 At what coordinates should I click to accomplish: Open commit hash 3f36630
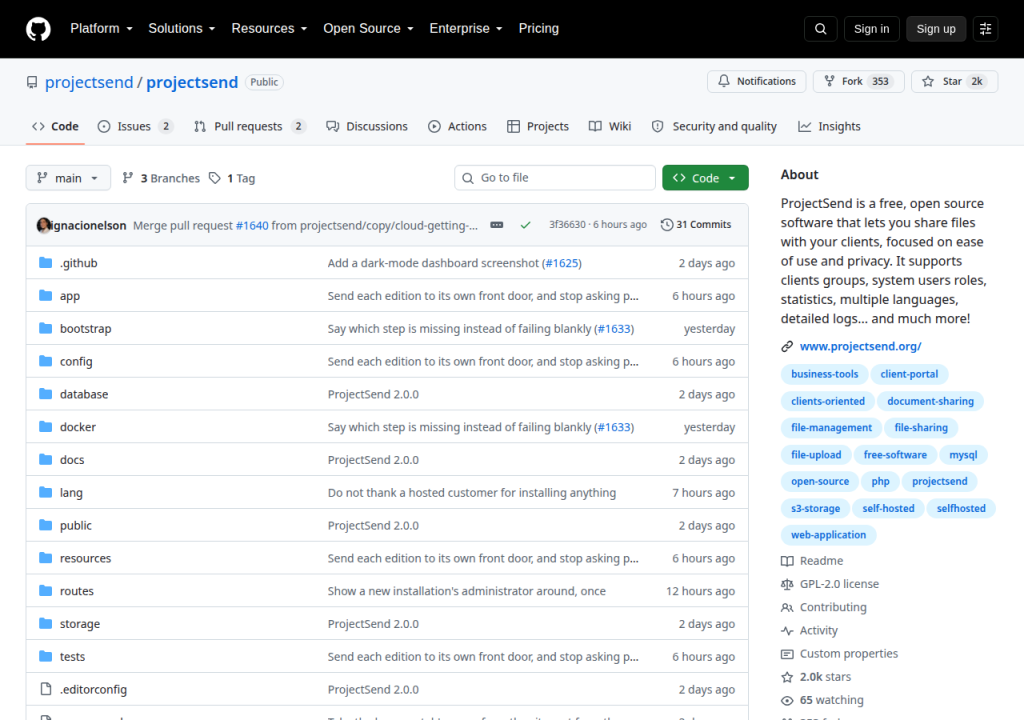pos(567,225)
